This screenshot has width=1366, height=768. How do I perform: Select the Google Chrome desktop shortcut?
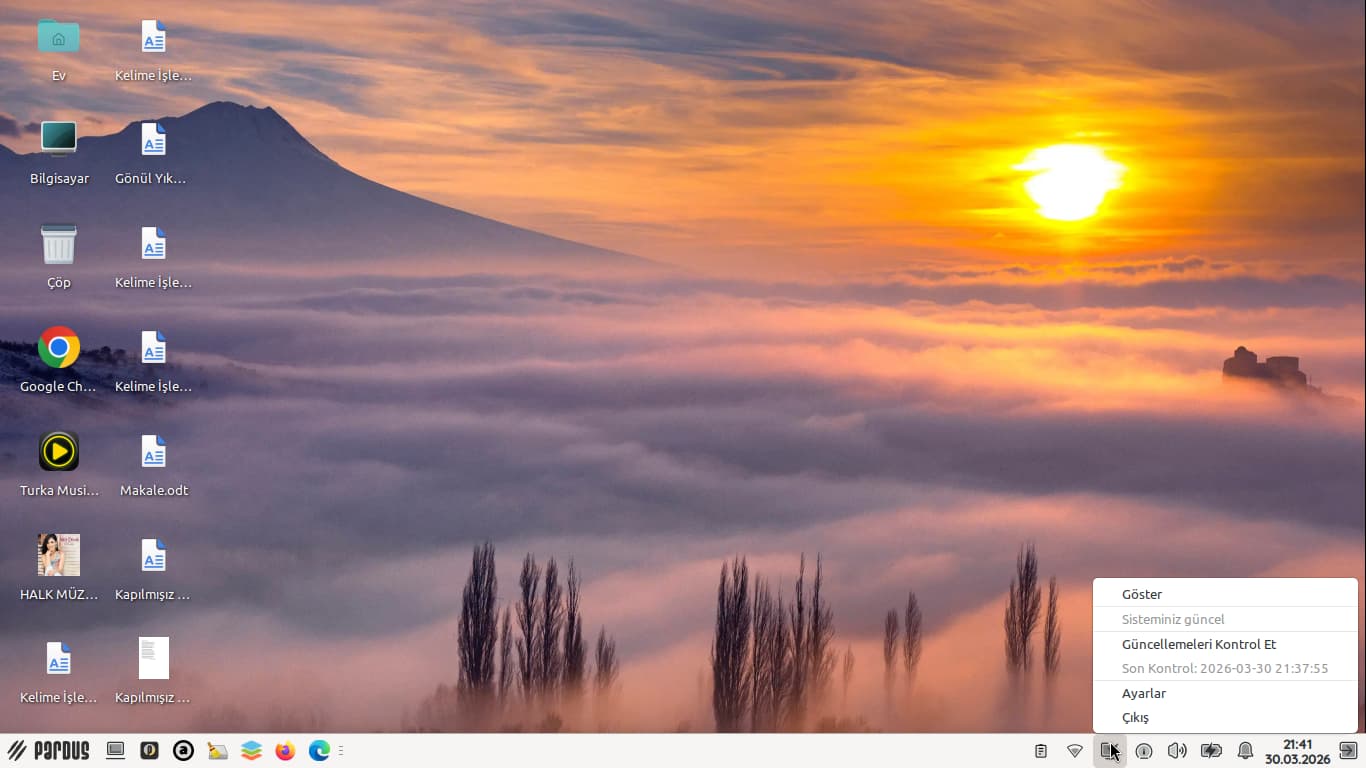(x=59, y=348)
